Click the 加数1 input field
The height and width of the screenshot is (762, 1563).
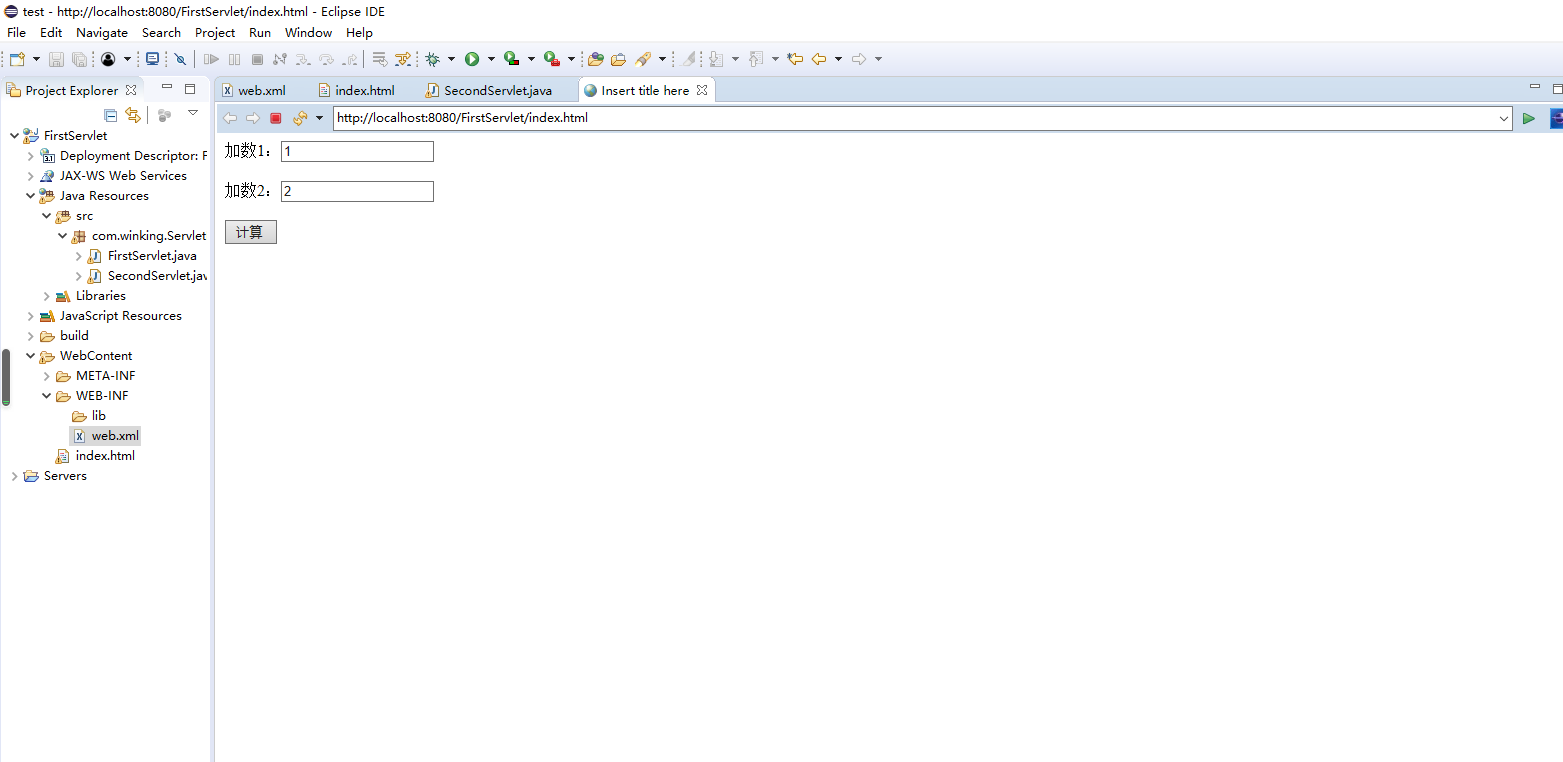click(x=357, y=151)
